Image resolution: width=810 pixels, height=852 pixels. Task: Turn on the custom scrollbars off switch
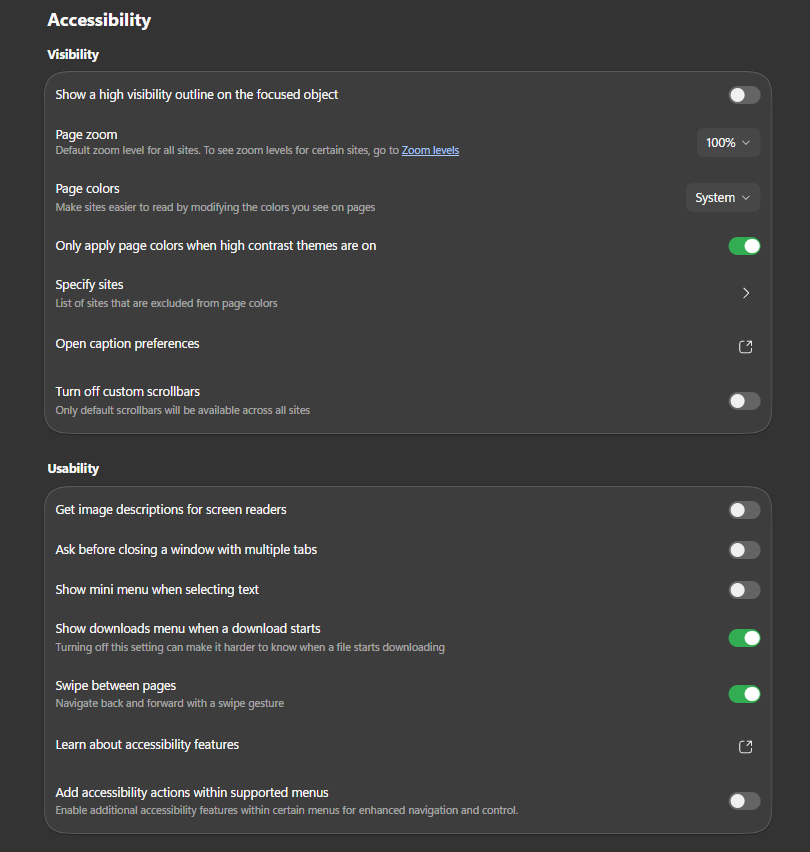(x=744, y=401)
